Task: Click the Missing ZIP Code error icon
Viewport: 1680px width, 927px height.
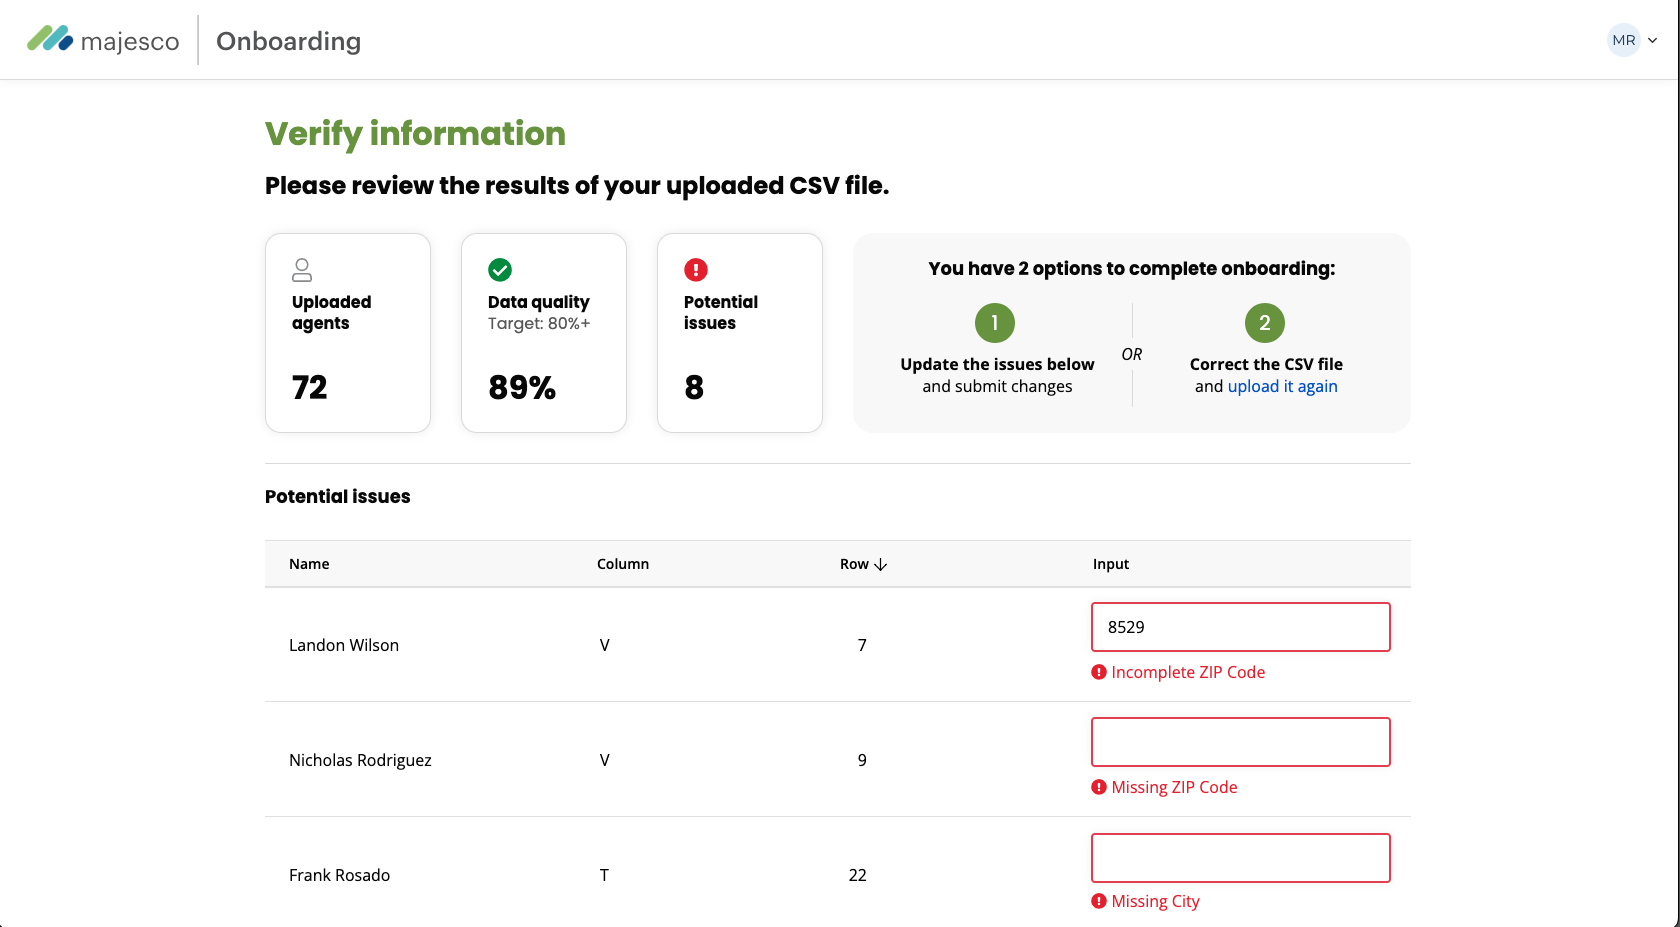Action: click(1099, 787)
